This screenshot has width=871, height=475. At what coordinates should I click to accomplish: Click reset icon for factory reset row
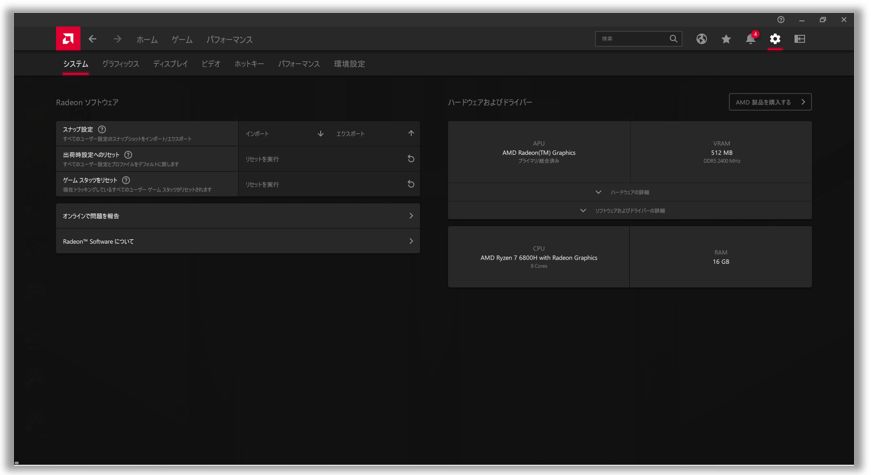[x=411, y=159]
